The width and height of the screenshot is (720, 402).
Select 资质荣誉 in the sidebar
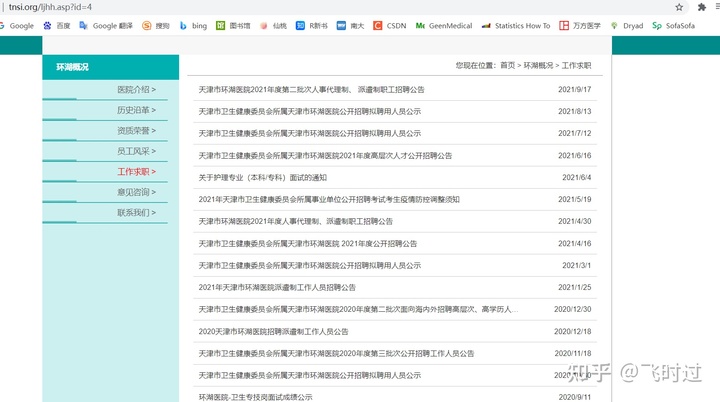pos(136,130)
